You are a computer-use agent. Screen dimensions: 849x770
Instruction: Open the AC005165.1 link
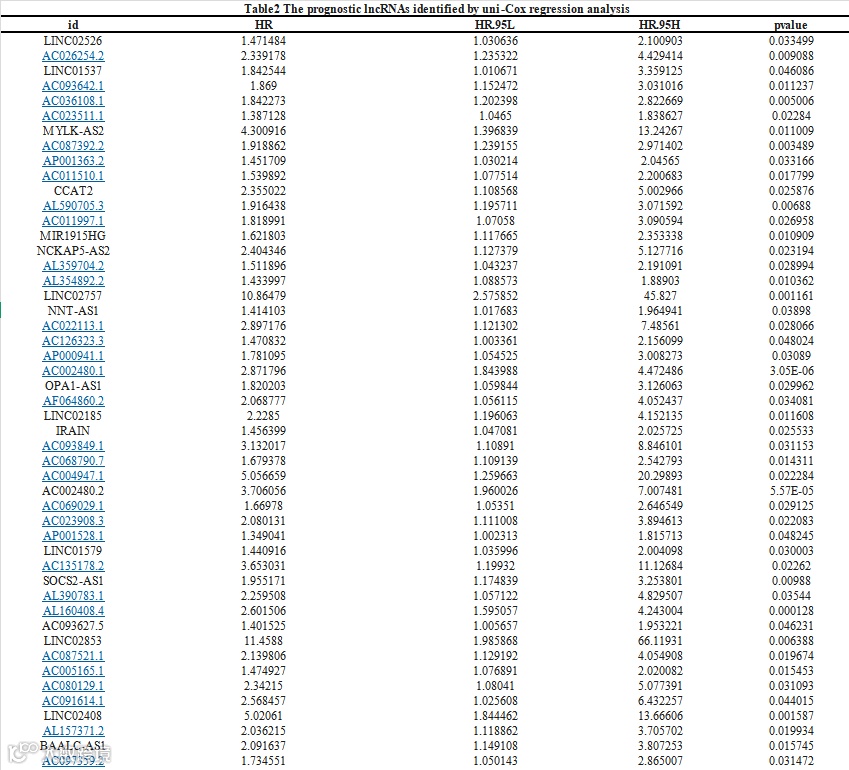(73, 670)
